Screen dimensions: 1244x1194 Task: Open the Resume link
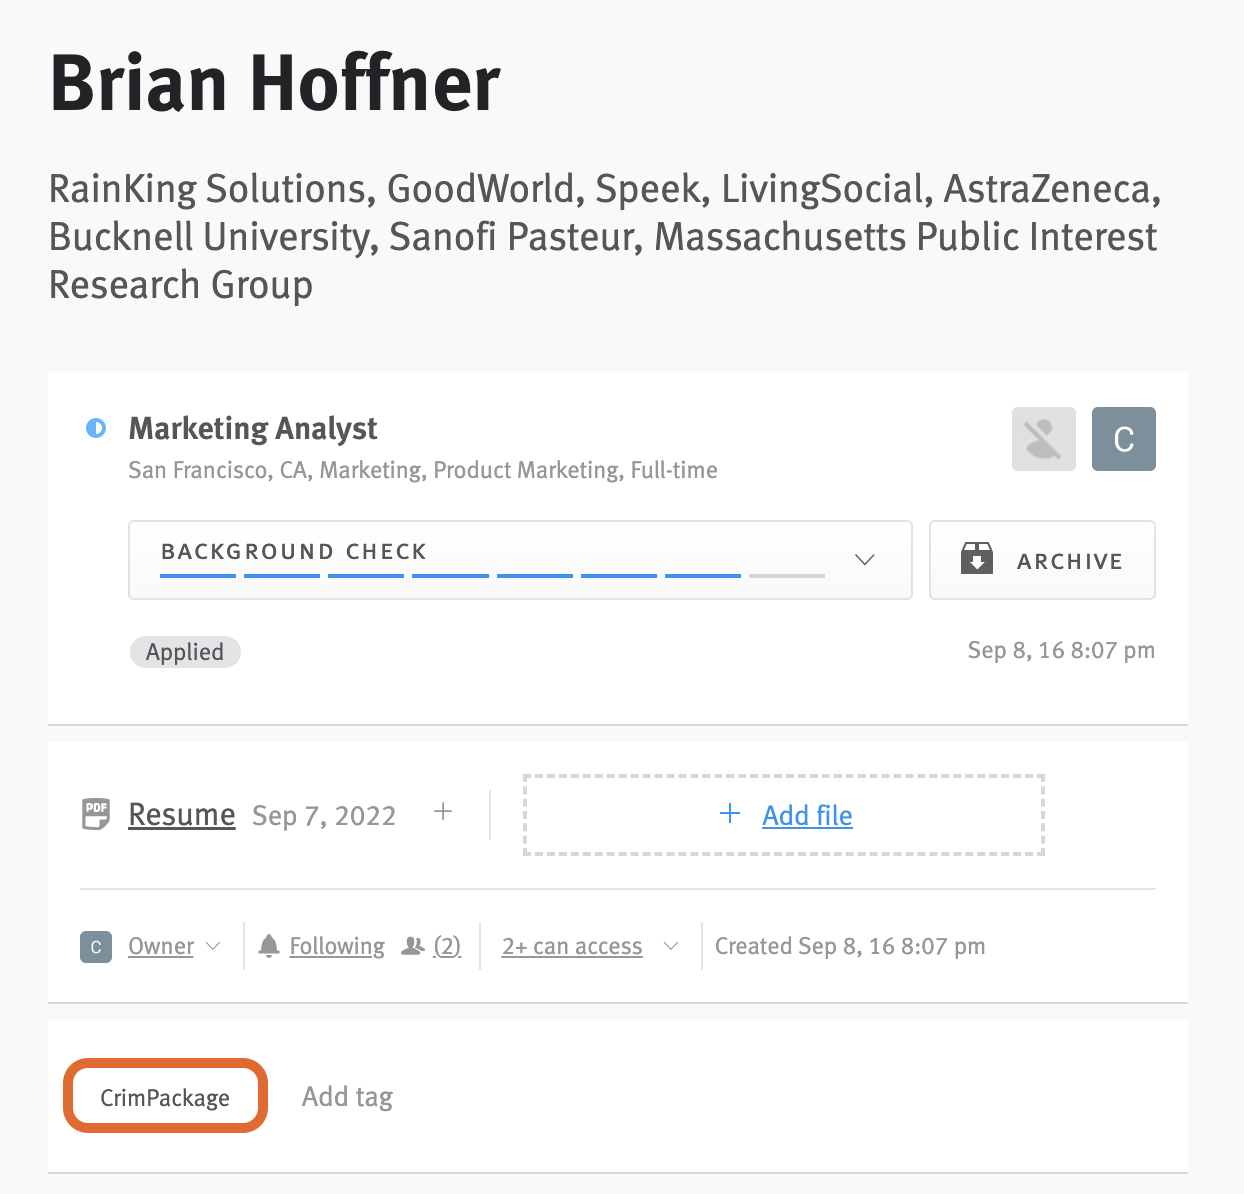(182, 815)
